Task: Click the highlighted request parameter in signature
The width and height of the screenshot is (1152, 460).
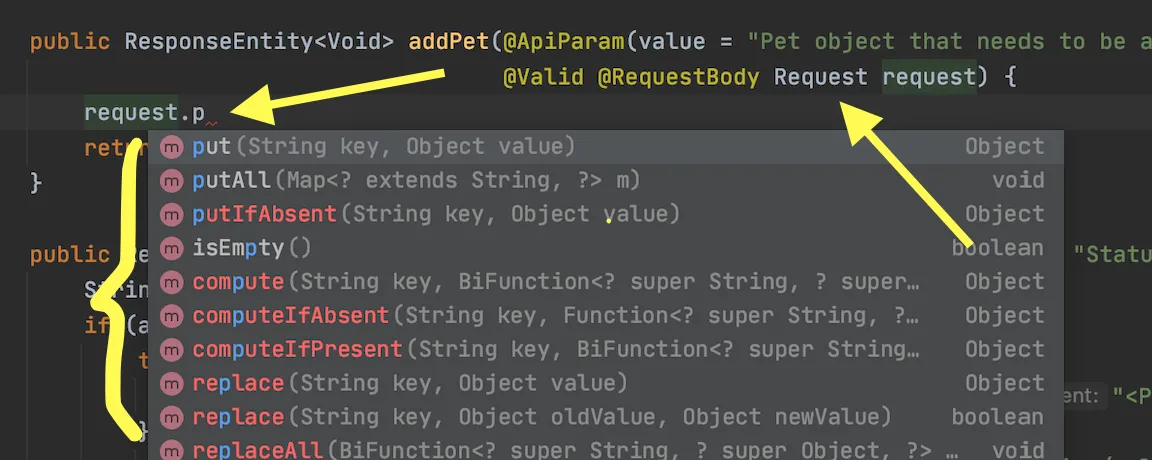Action: (x=929, y=77)
